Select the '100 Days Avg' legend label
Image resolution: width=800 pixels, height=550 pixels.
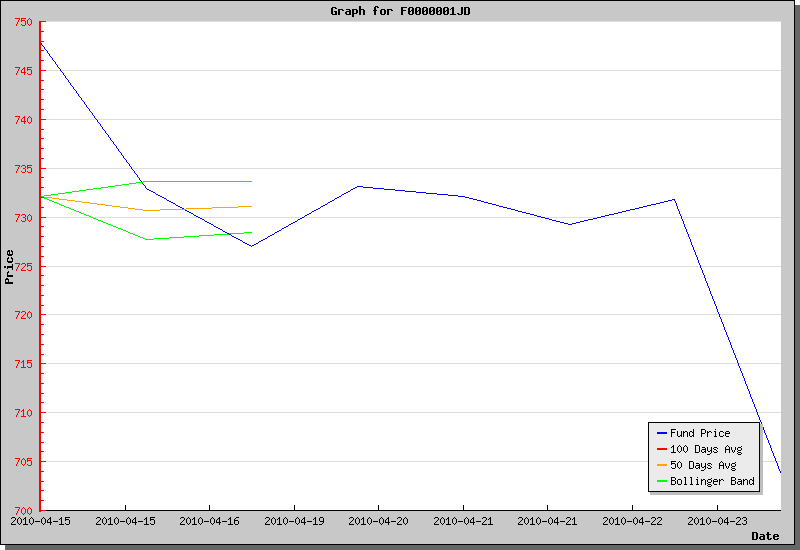[x=706, y=449]
